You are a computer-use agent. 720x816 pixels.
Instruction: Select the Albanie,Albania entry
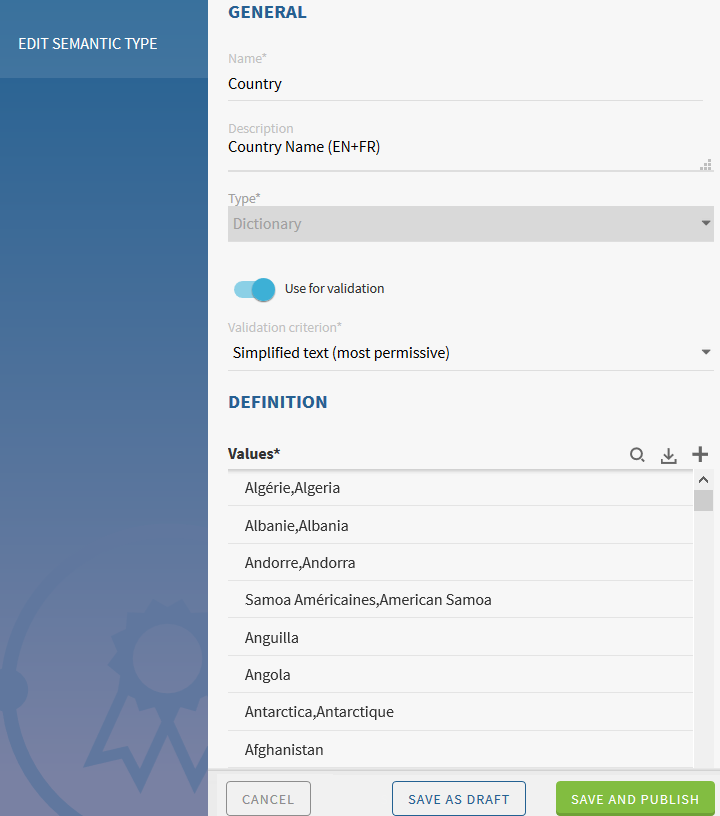(460, 525)
